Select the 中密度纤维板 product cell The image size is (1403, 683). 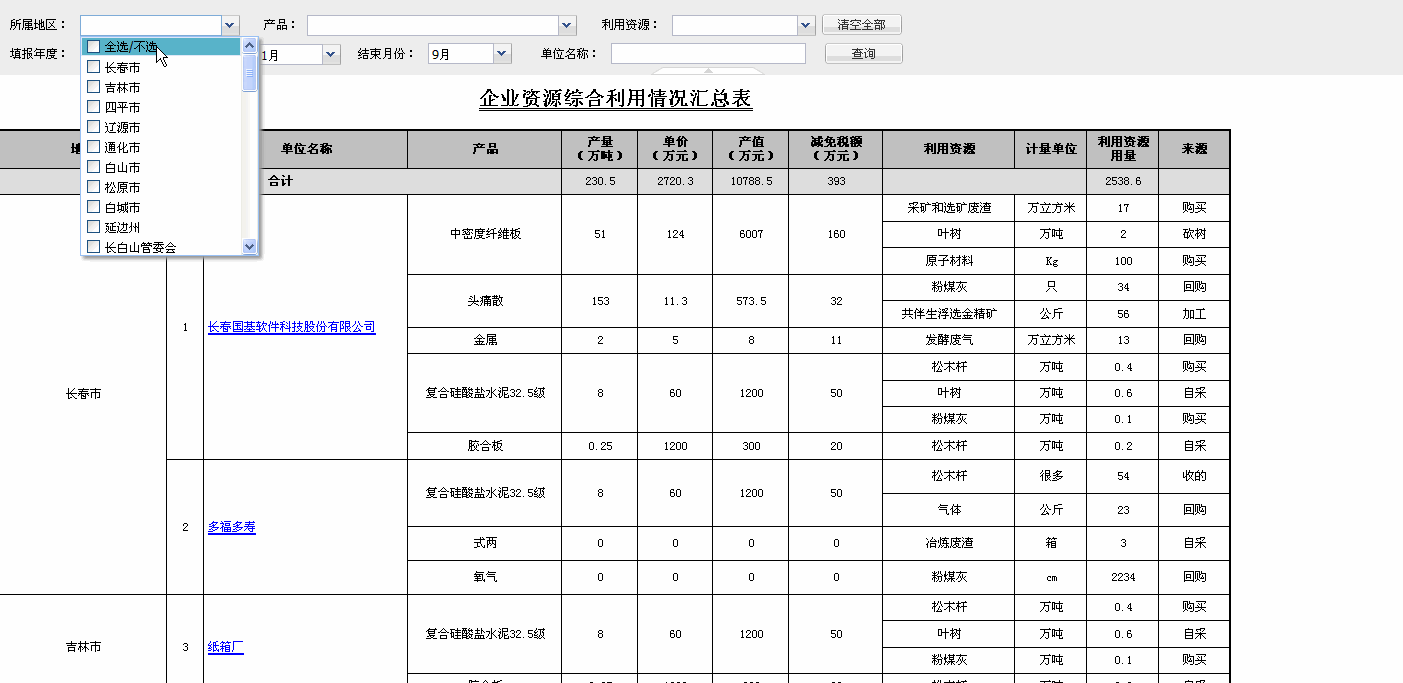click(485, 234)
